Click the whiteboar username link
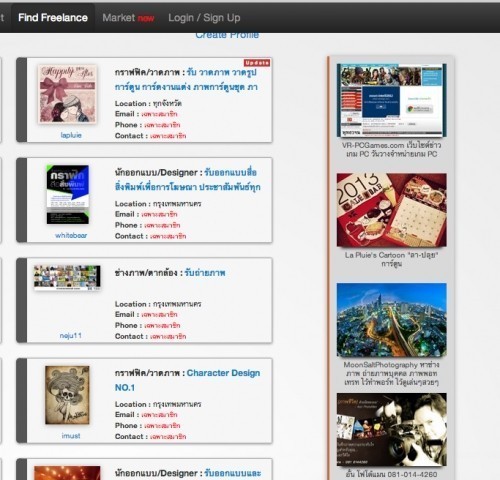Screen dimensions: 500x480 [71, 235]
